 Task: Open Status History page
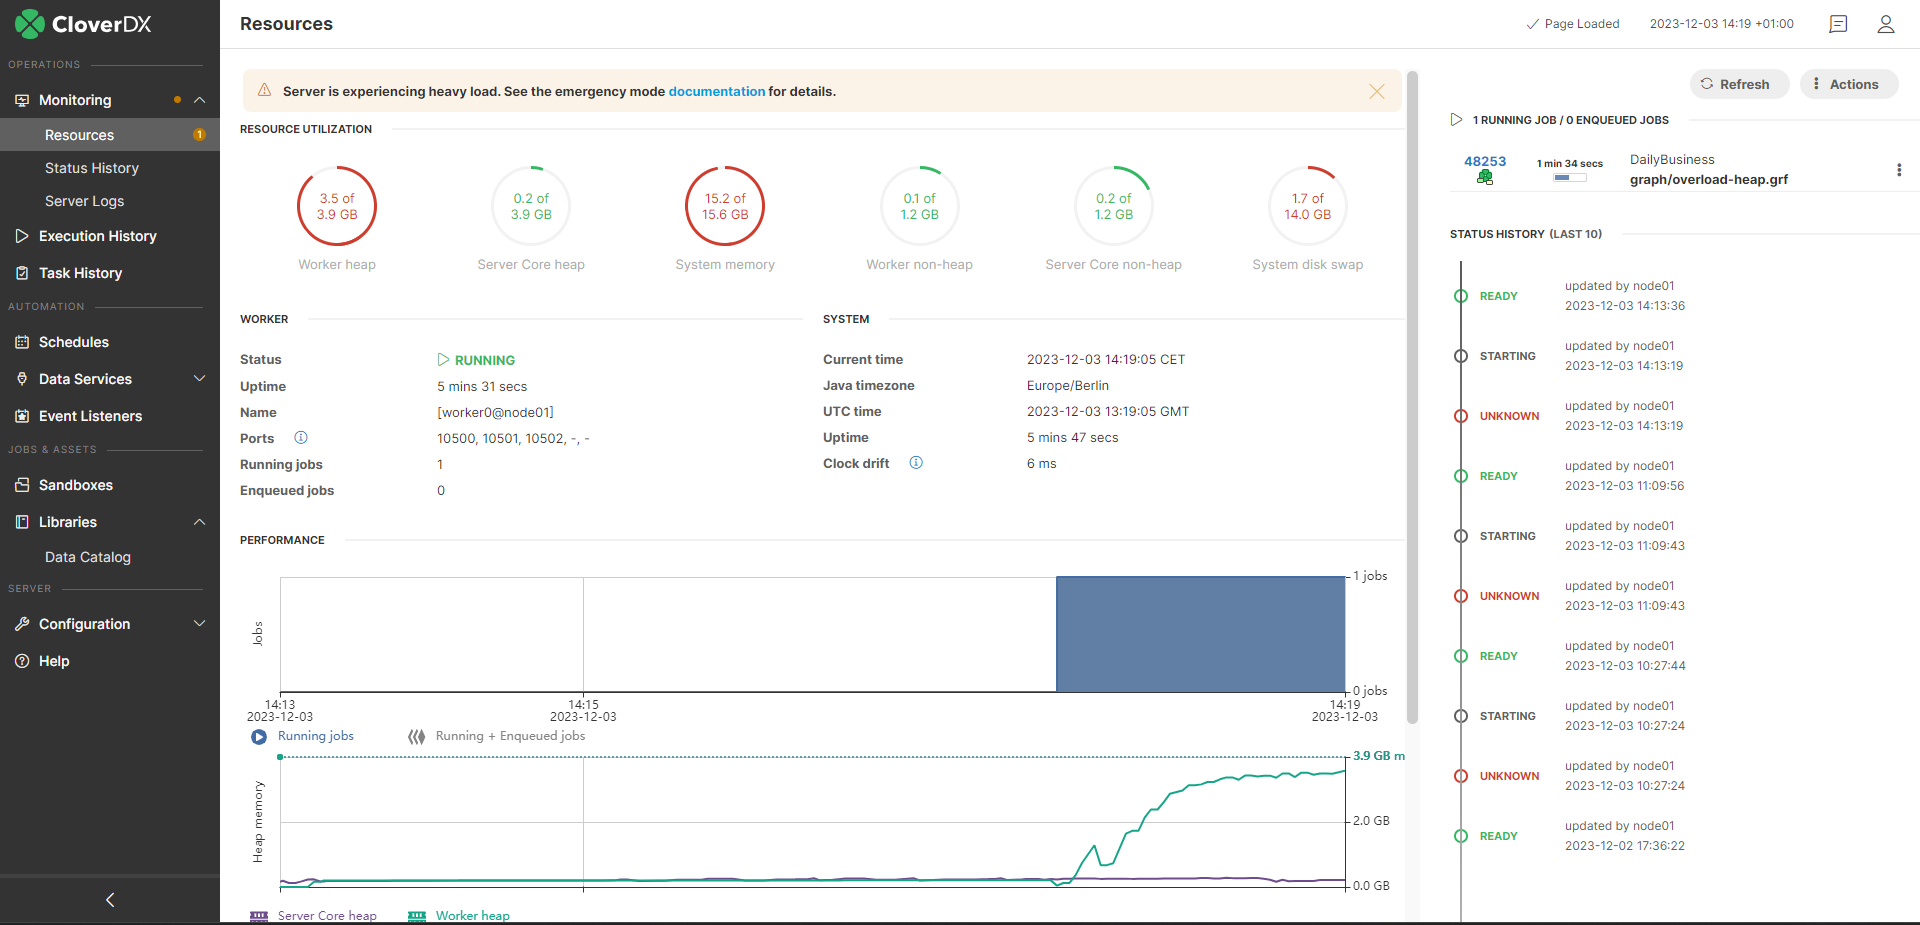pyautogui.click(x=92, y=168)
